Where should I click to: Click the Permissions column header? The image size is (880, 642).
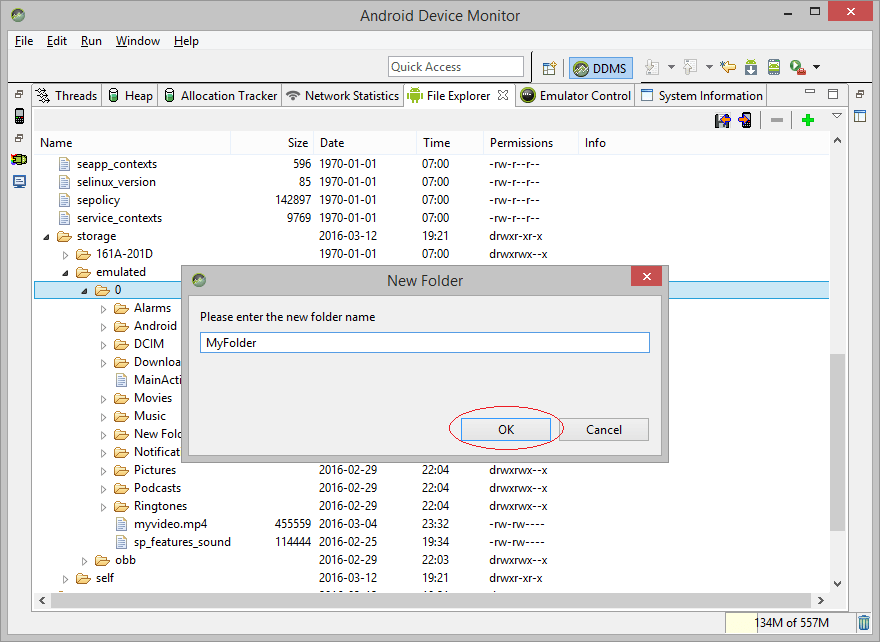[531, 143]
